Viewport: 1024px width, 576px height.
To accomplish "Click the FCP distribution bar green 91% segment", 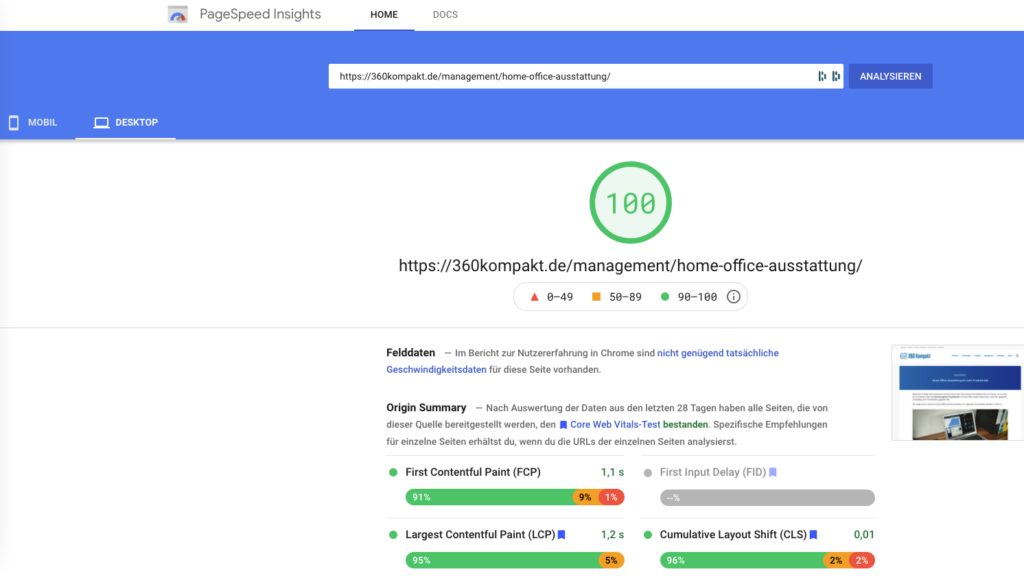I will (x=490, y=498).
